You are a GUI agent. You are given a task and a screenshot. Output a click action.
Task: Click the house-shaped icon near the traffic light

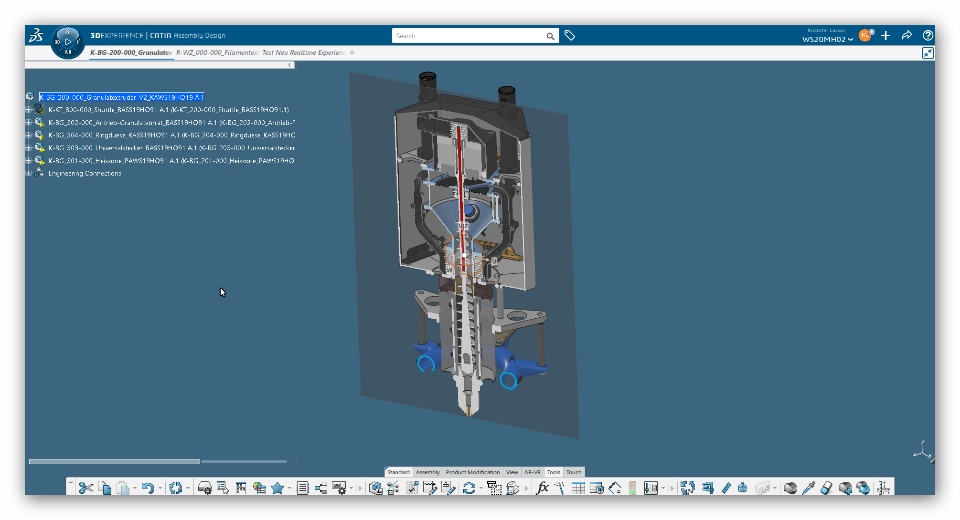click(615, 488)
